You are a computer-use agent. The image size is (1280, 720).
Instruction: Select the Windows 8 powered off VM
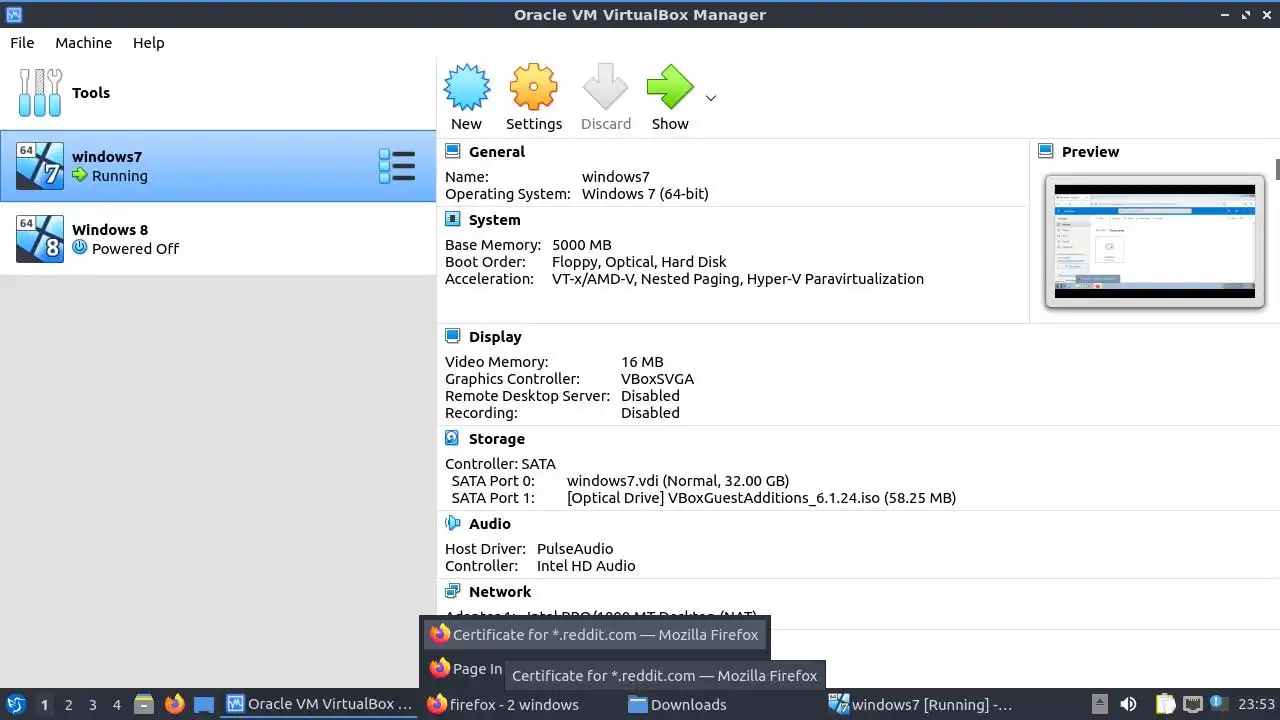(x=218, y=239)
